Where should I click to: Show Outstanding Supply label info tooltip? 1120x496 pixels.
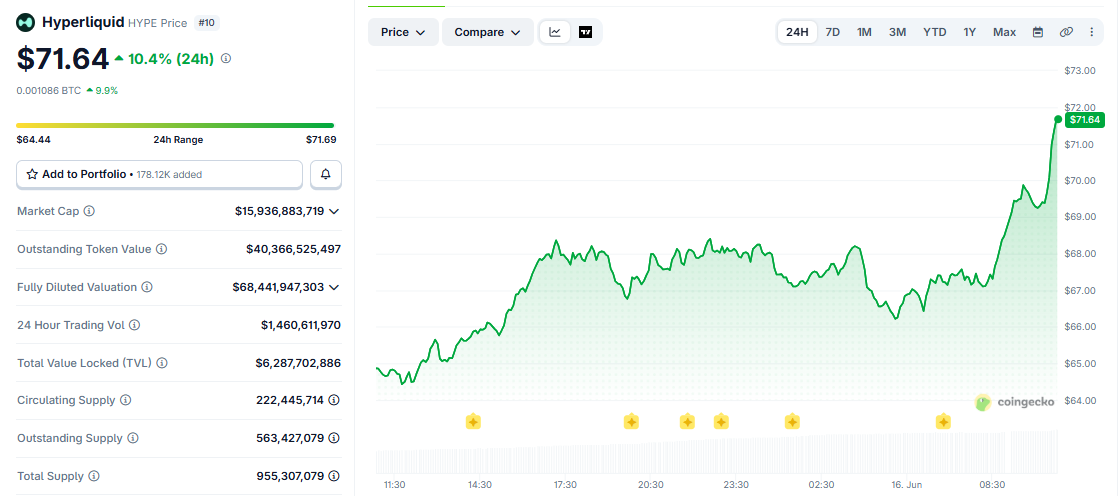coord(132,438)
